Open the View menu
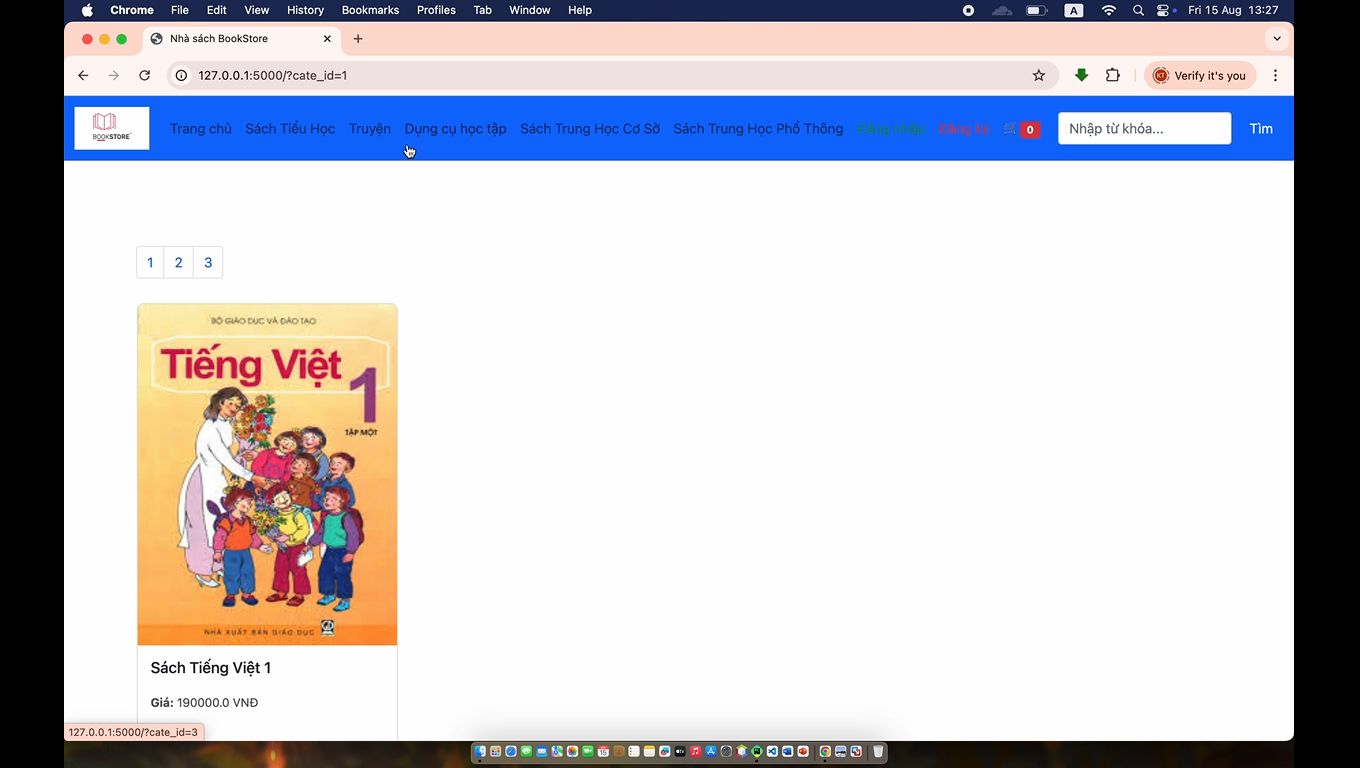 pyautogui.click(x=257, y=10)
